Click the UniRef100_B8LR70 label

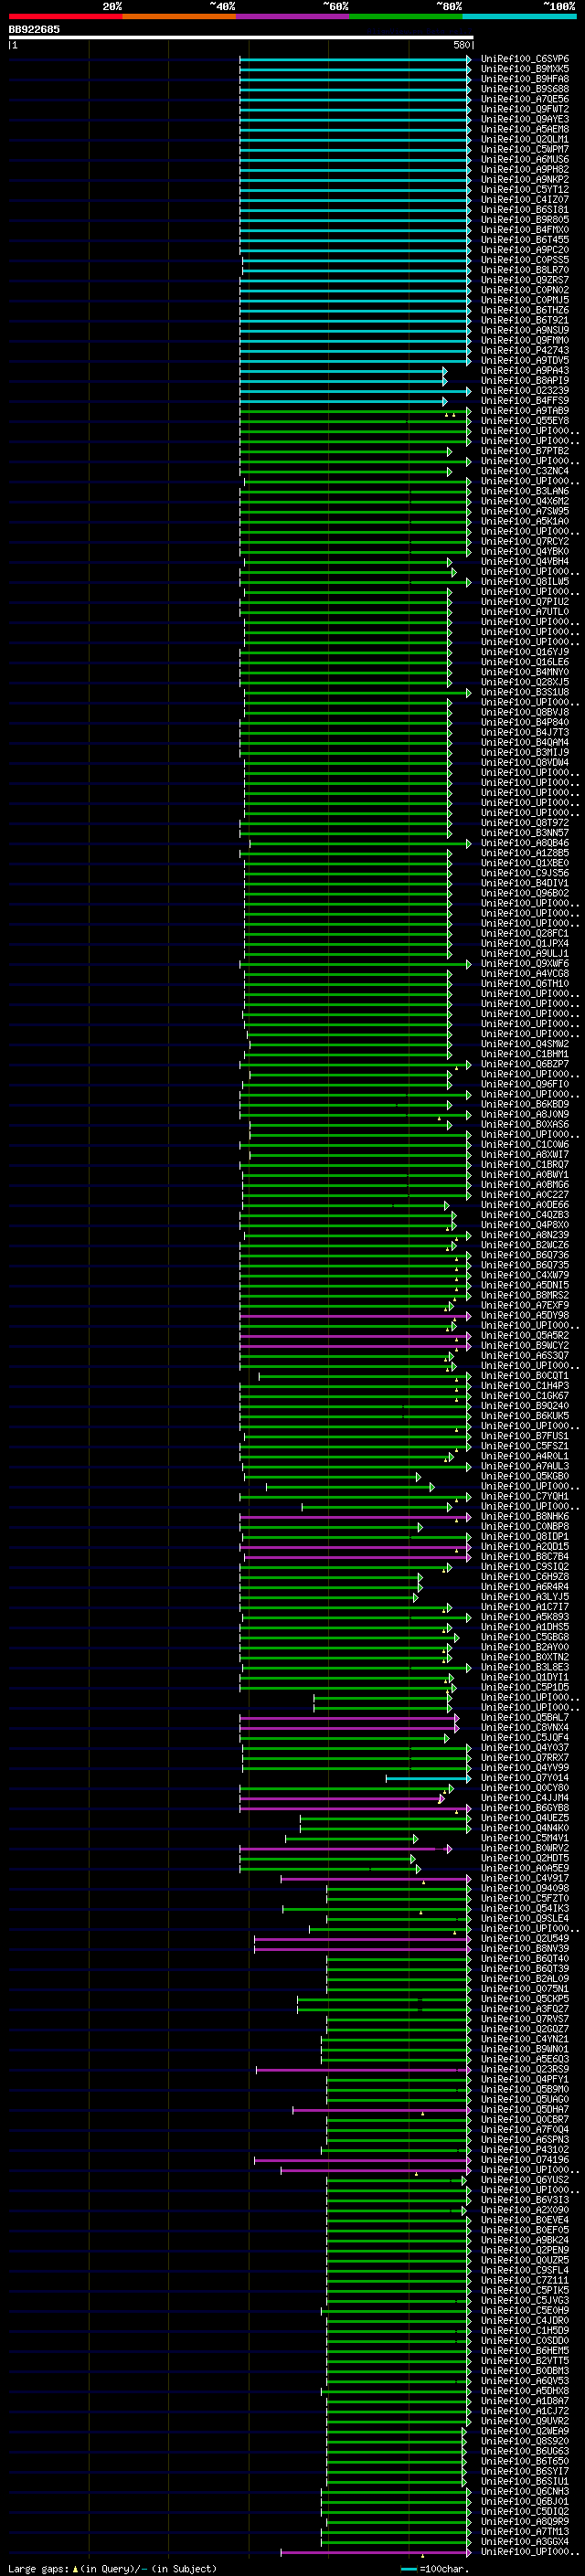point(525,270)
